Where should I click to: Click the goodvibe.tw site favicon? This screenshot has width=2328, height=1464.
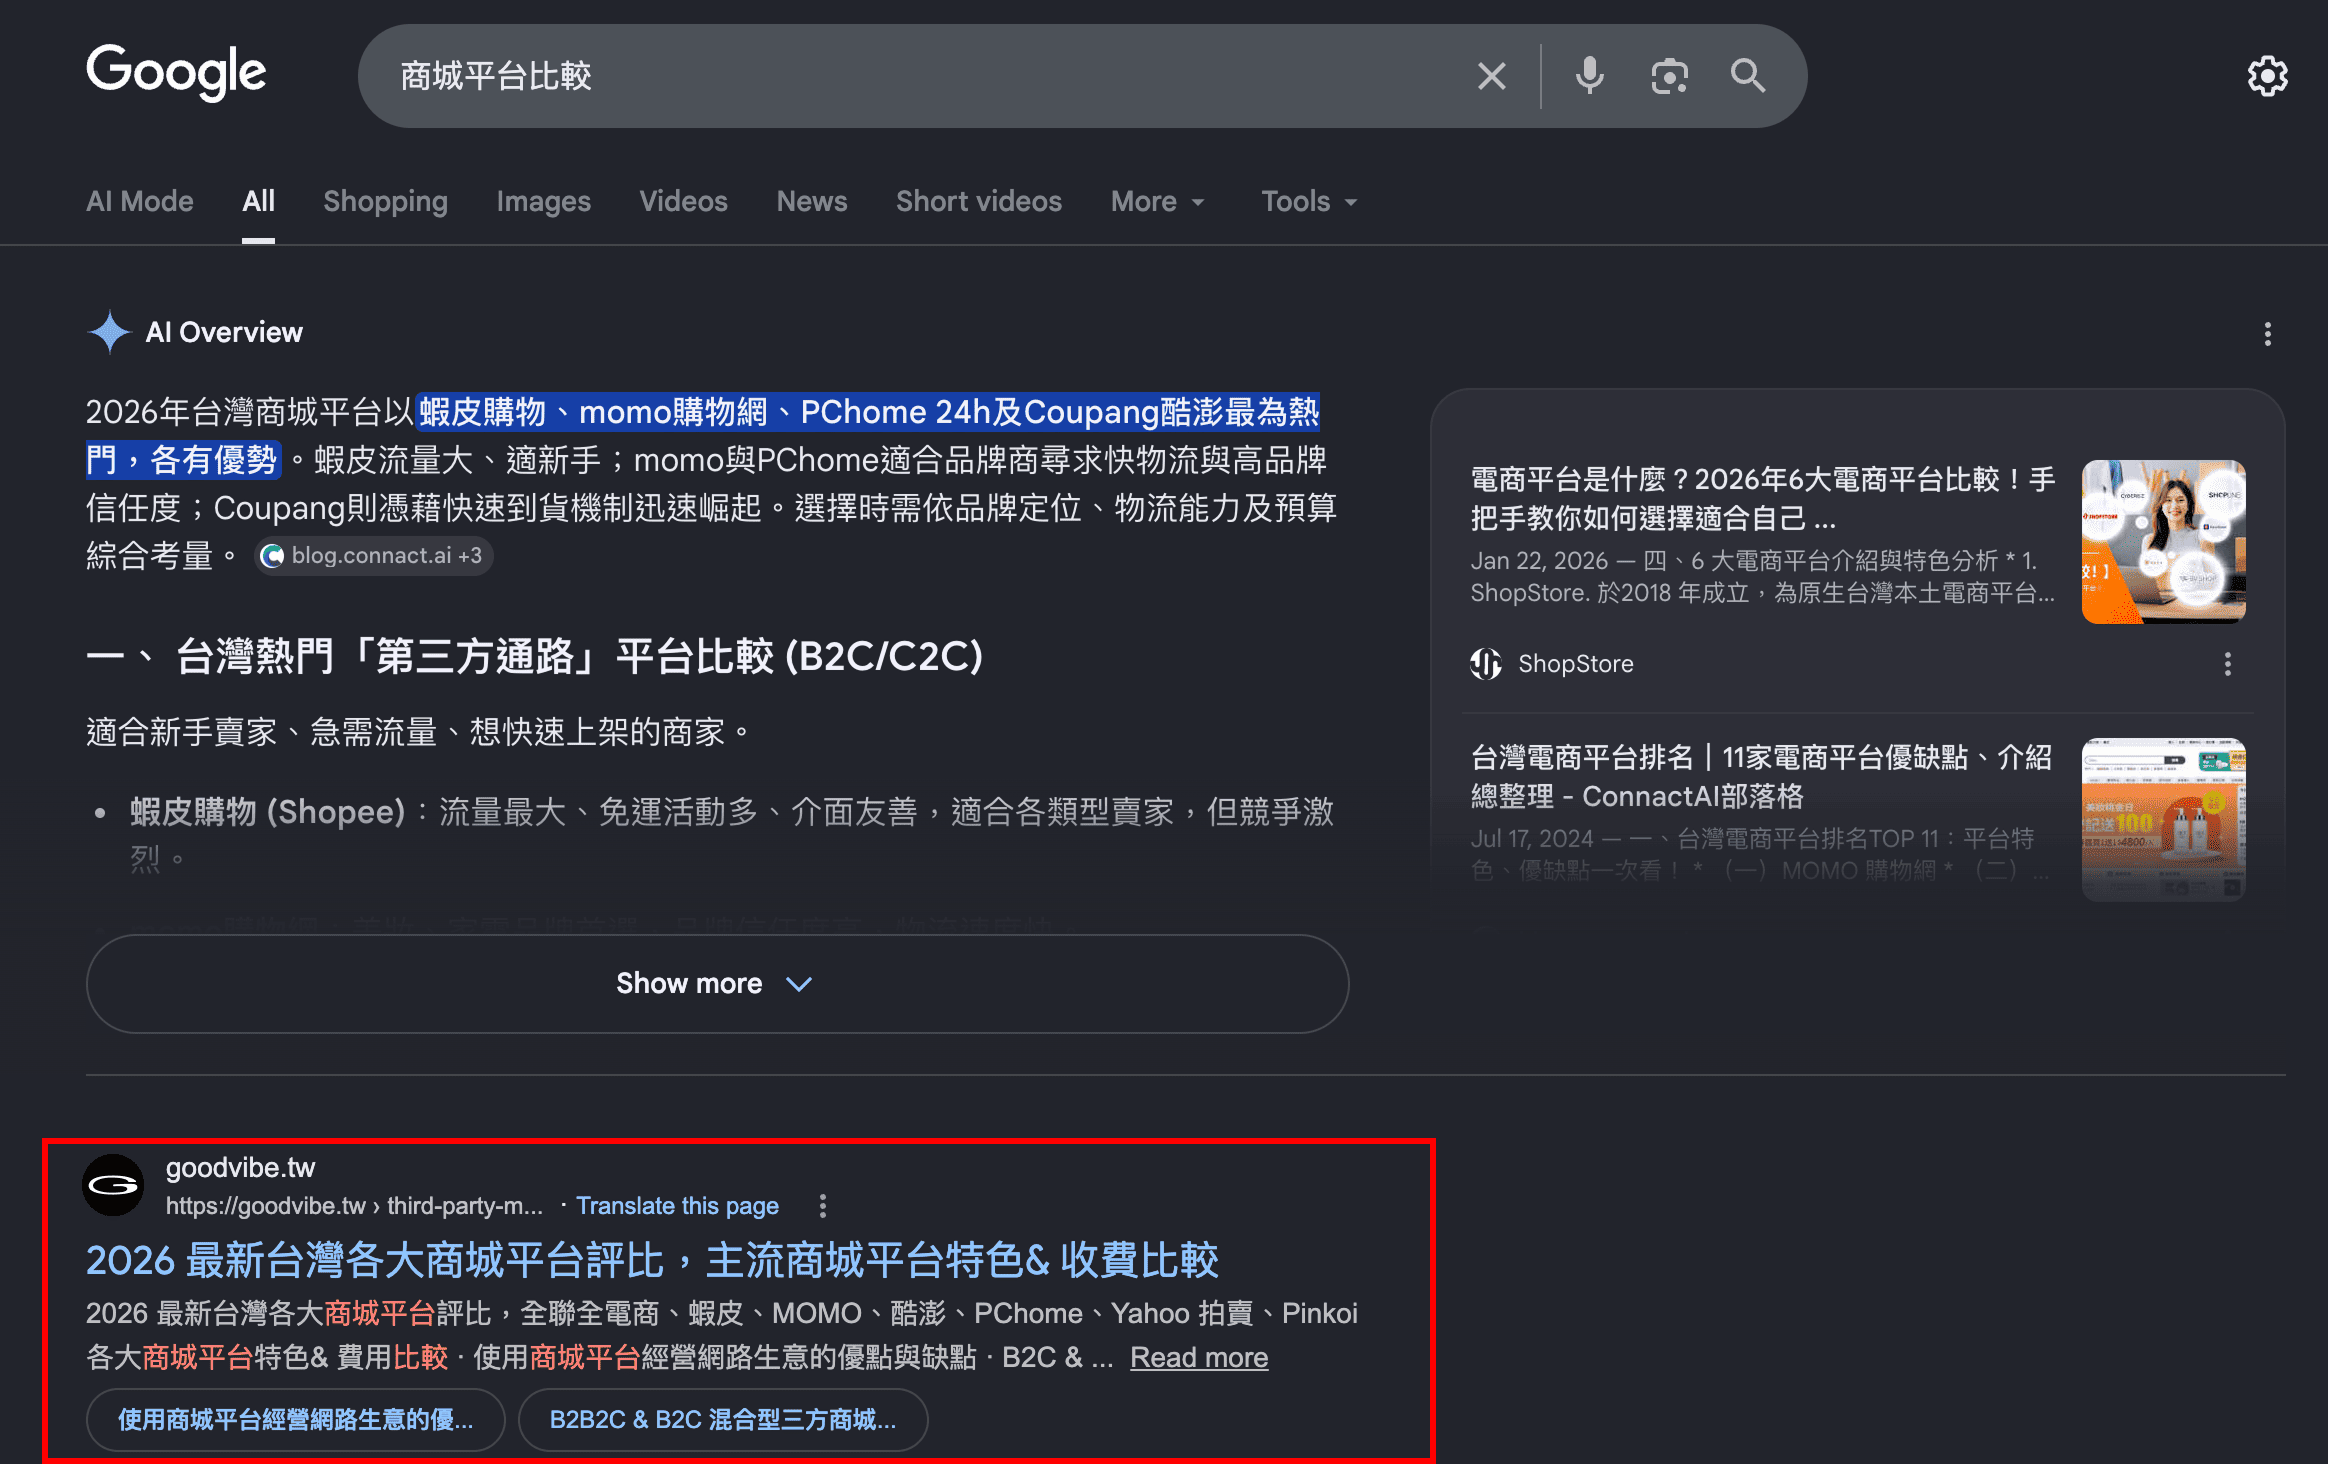[113, 1185]
